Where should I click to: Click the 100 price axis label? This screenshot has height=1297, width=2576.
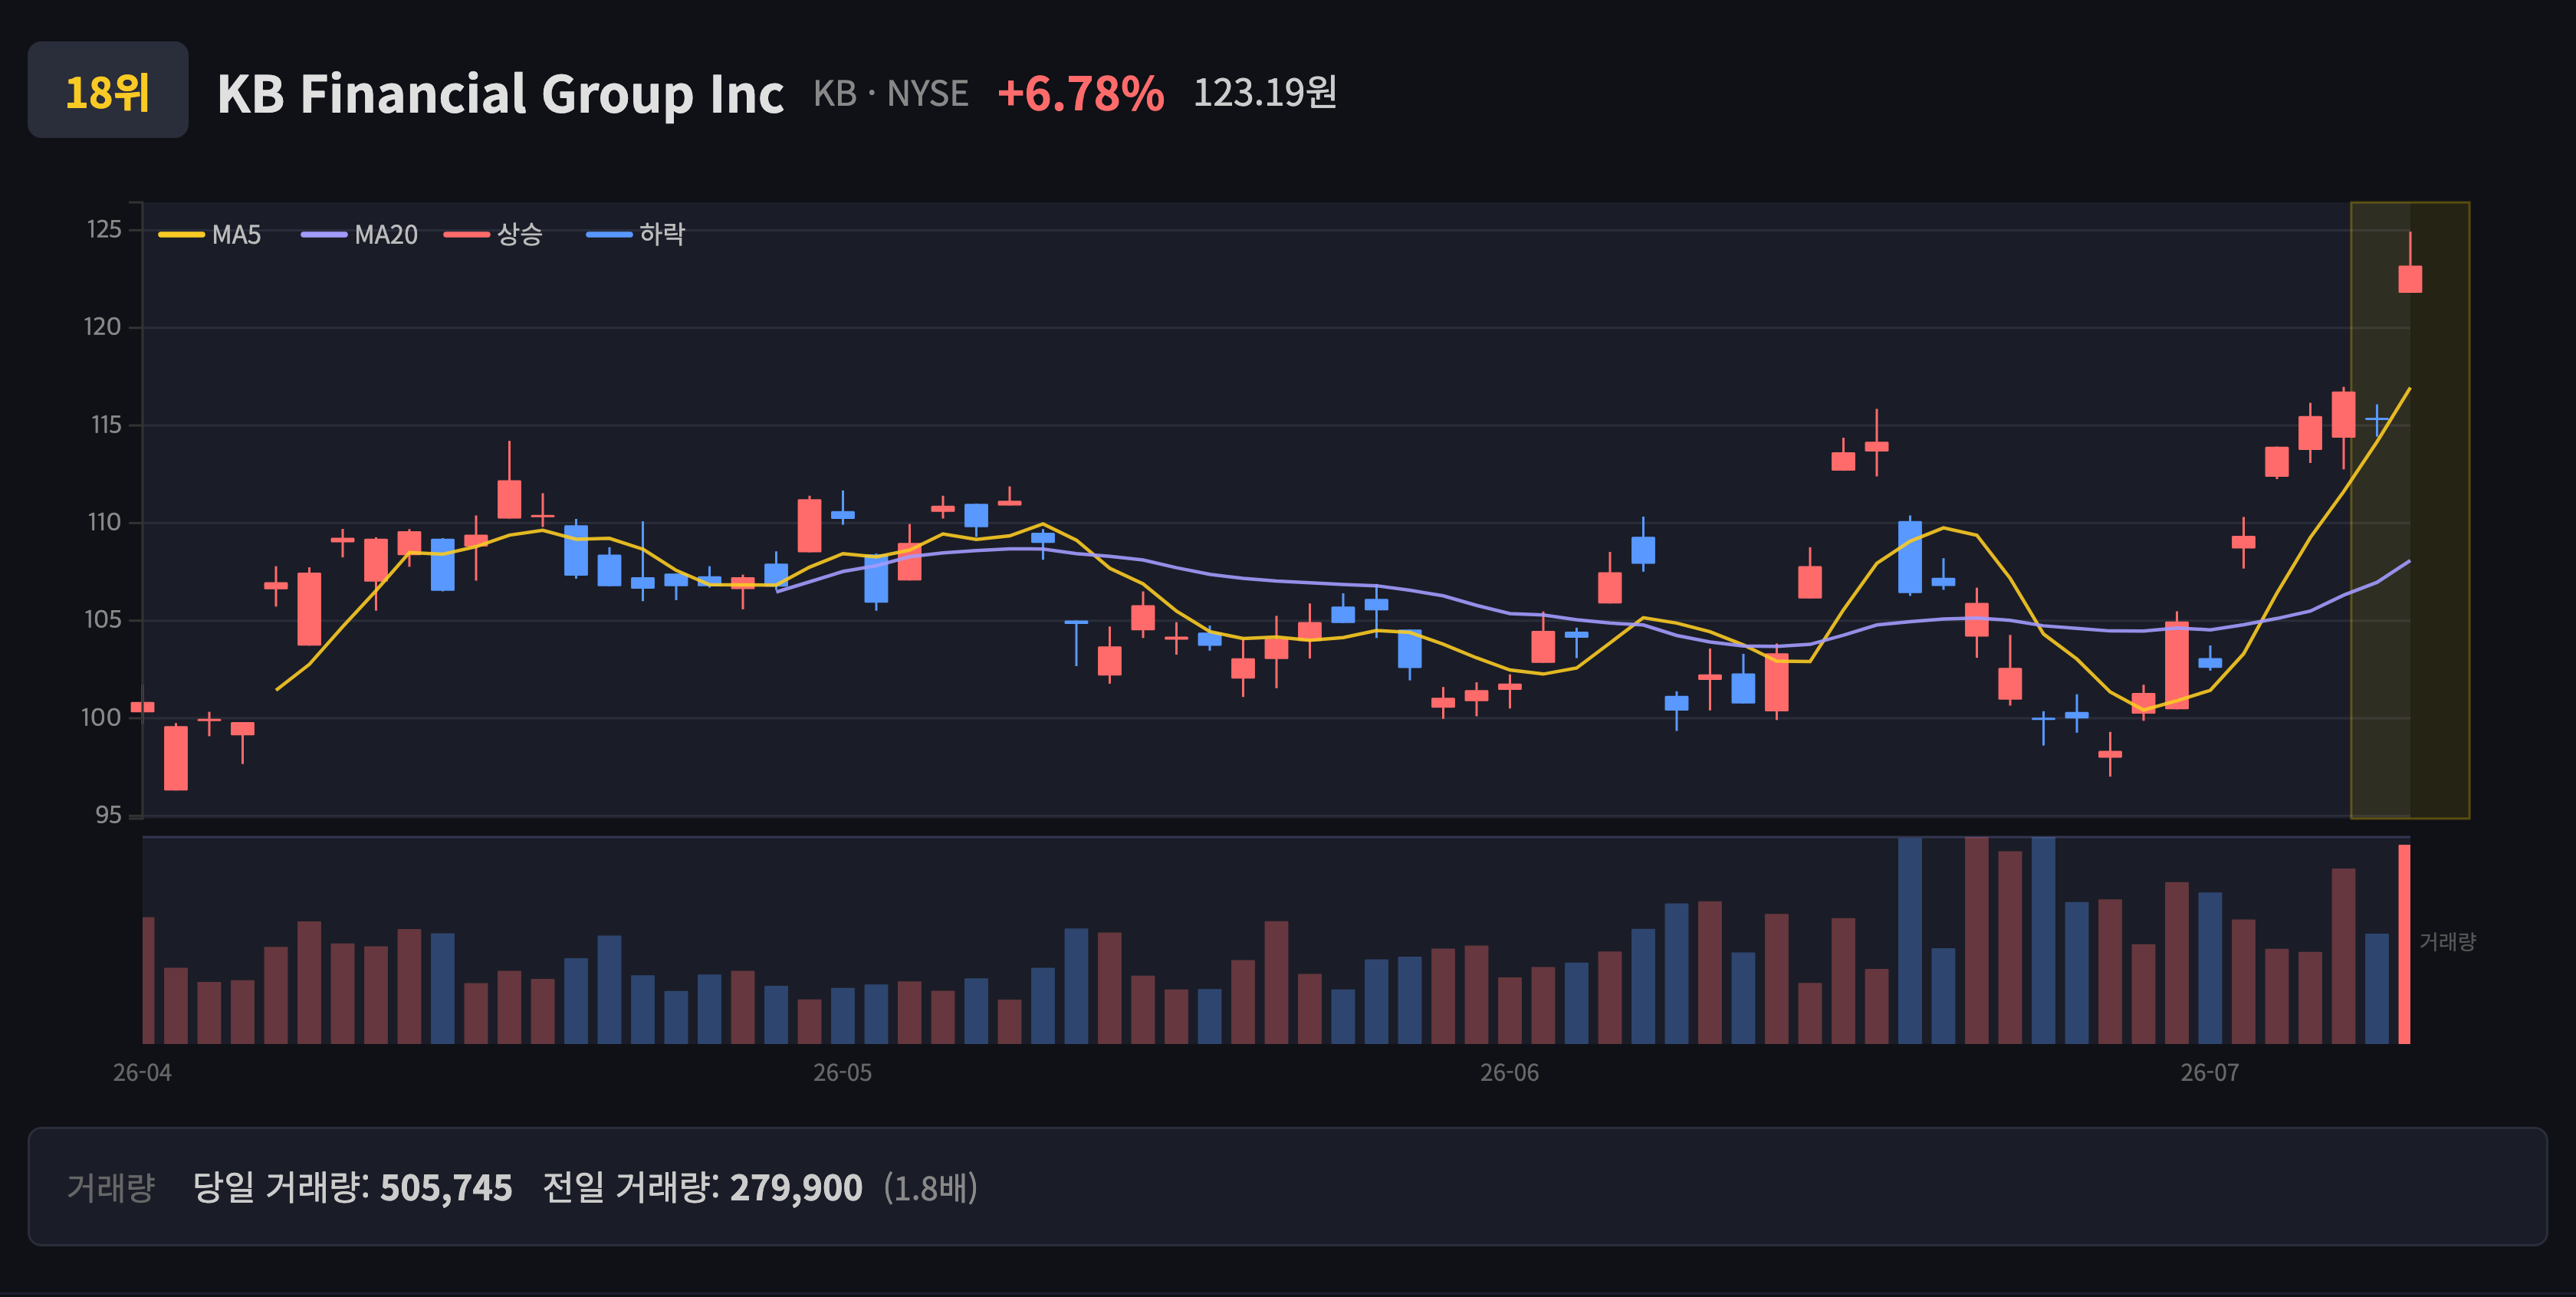click(x=100, y=717)
